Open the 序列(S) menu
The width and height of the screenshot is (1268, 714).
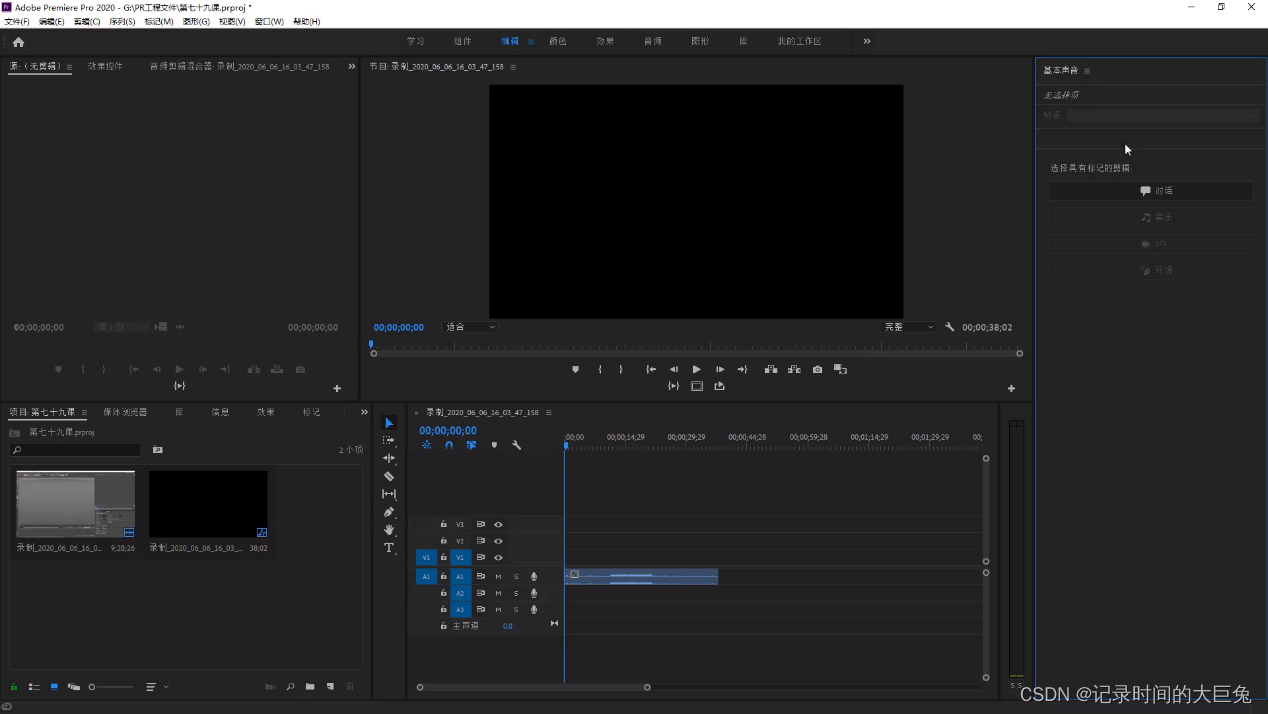[x=122, y=21]
